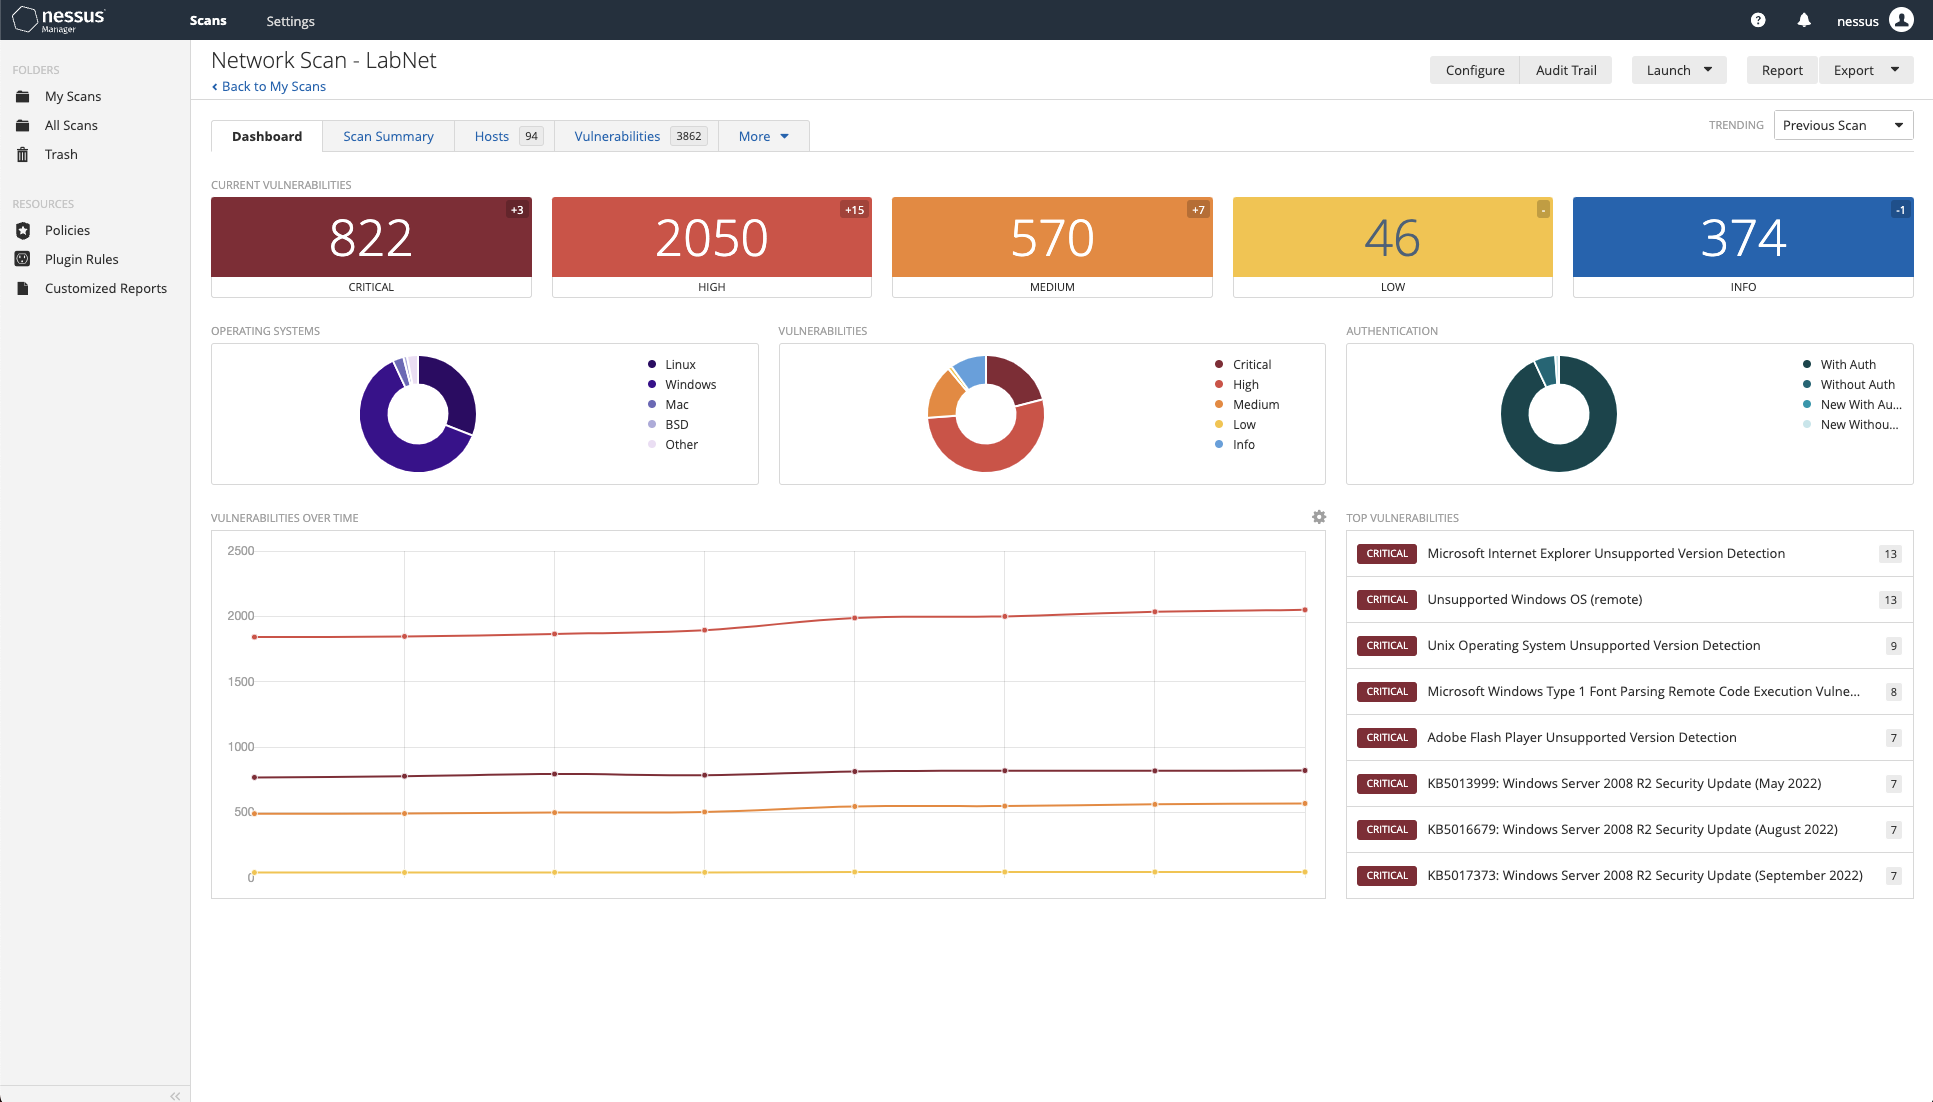Toggle the Critical legend dot
The height and width of the screenshot is (1102, 1933).
(x=1219, y=364)
